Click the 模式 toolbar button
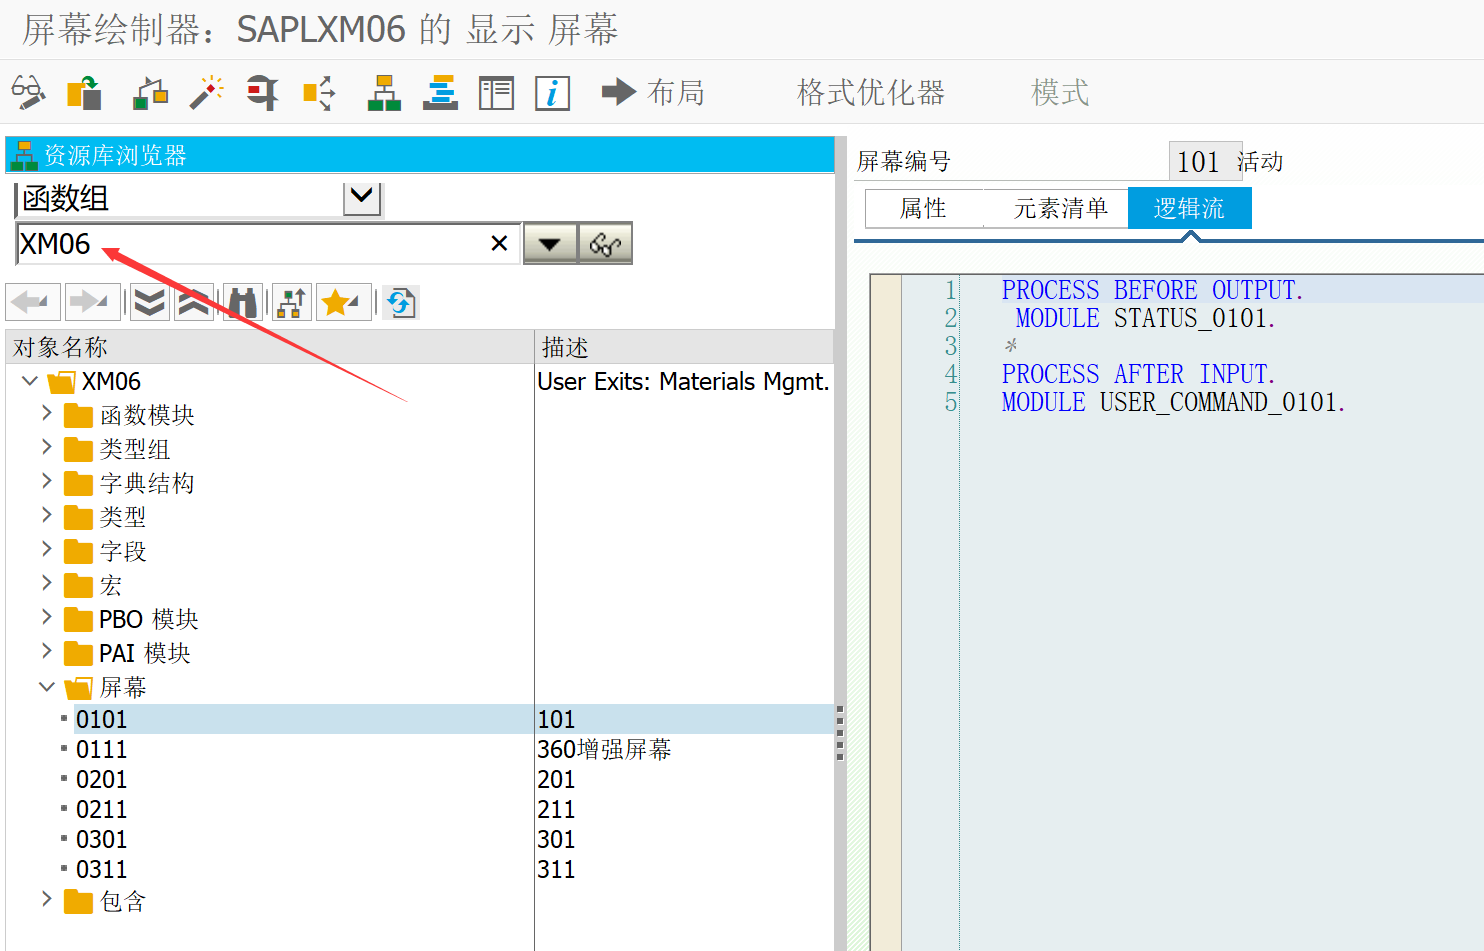Viewport: 1484px width, 951px height. 1060,92
